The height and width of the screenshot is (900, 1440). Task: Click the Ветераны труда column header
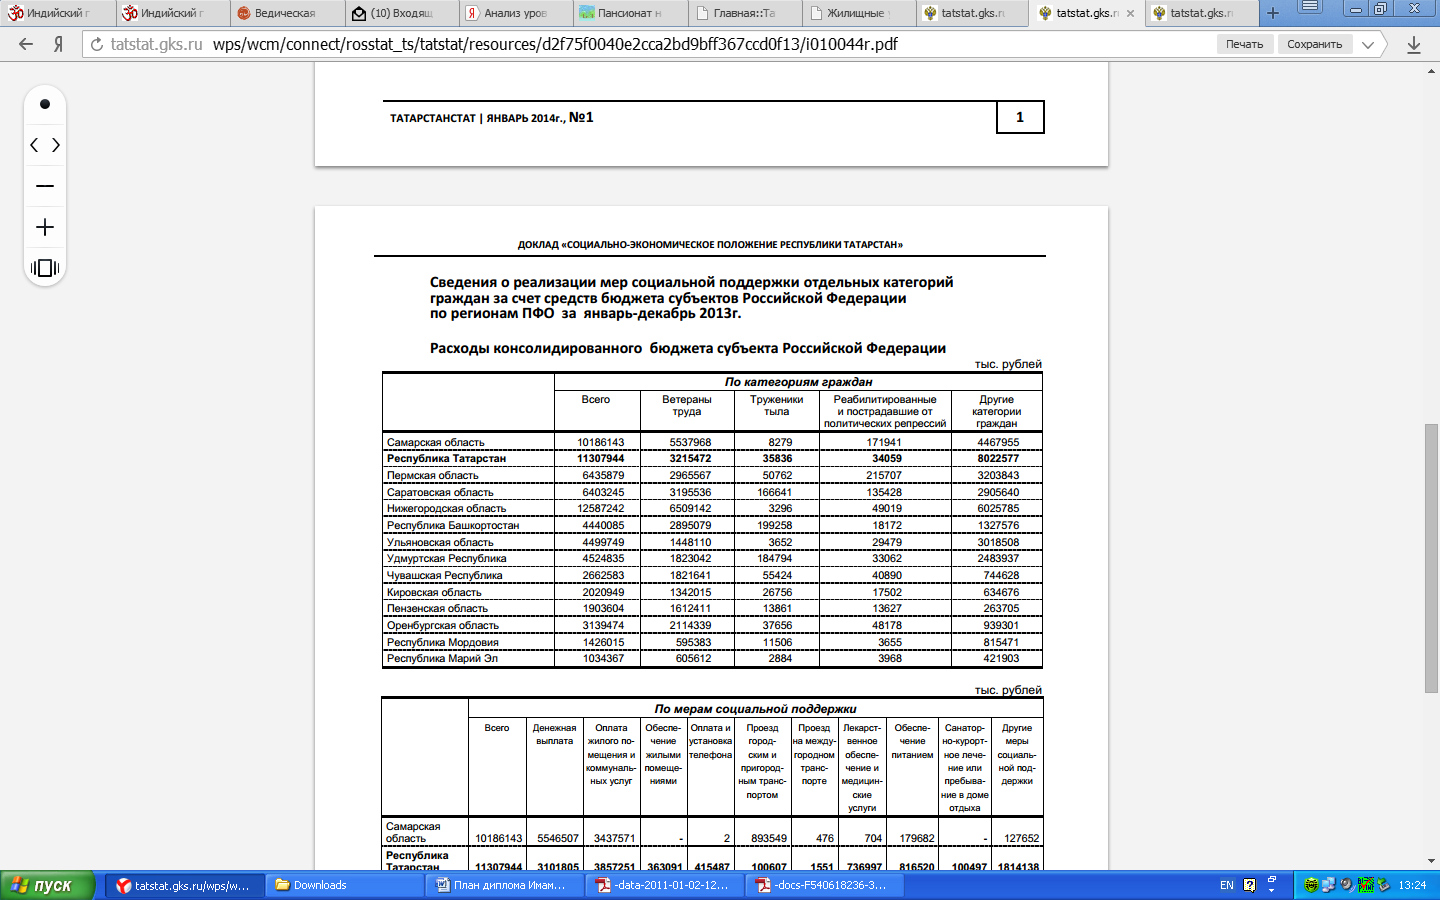pyautogui.click(x=687, y=405)
